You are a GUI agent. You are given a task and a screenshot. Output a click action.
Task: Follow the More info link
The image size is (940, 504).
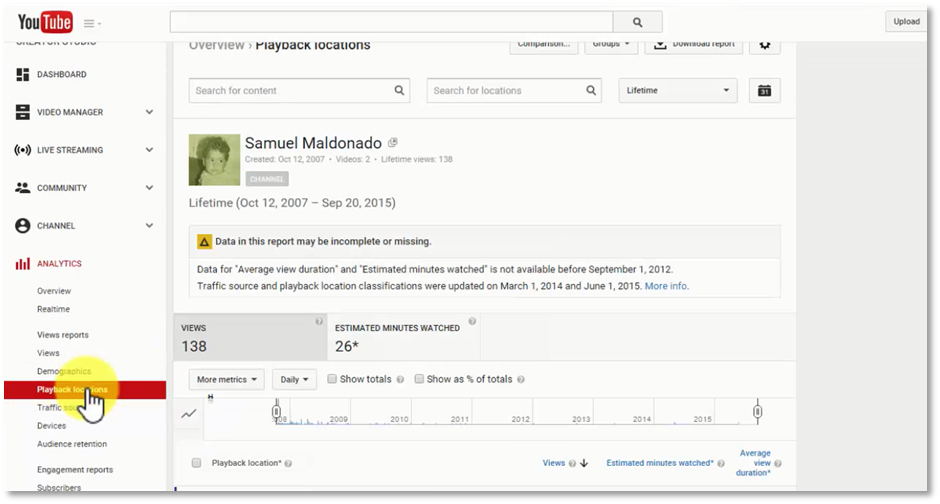click(666, 286)
